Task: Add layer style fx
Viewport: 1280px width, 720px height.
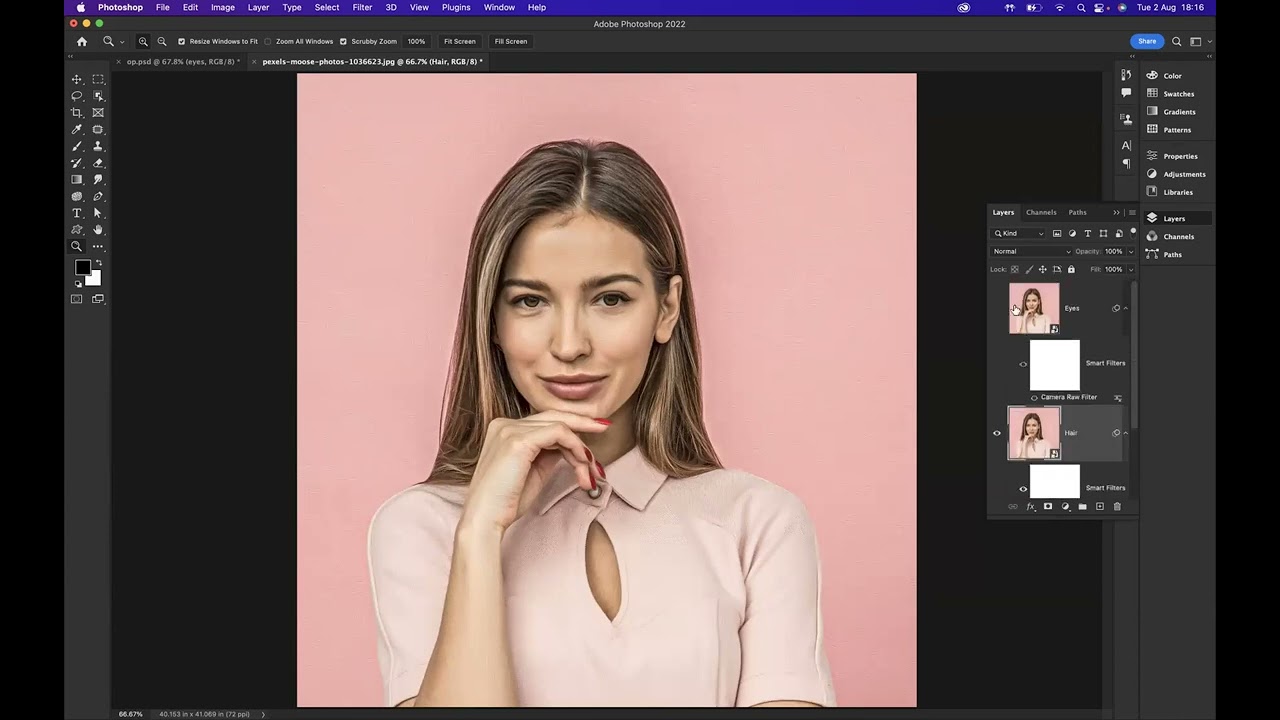Action: [x=1031, y=507]
